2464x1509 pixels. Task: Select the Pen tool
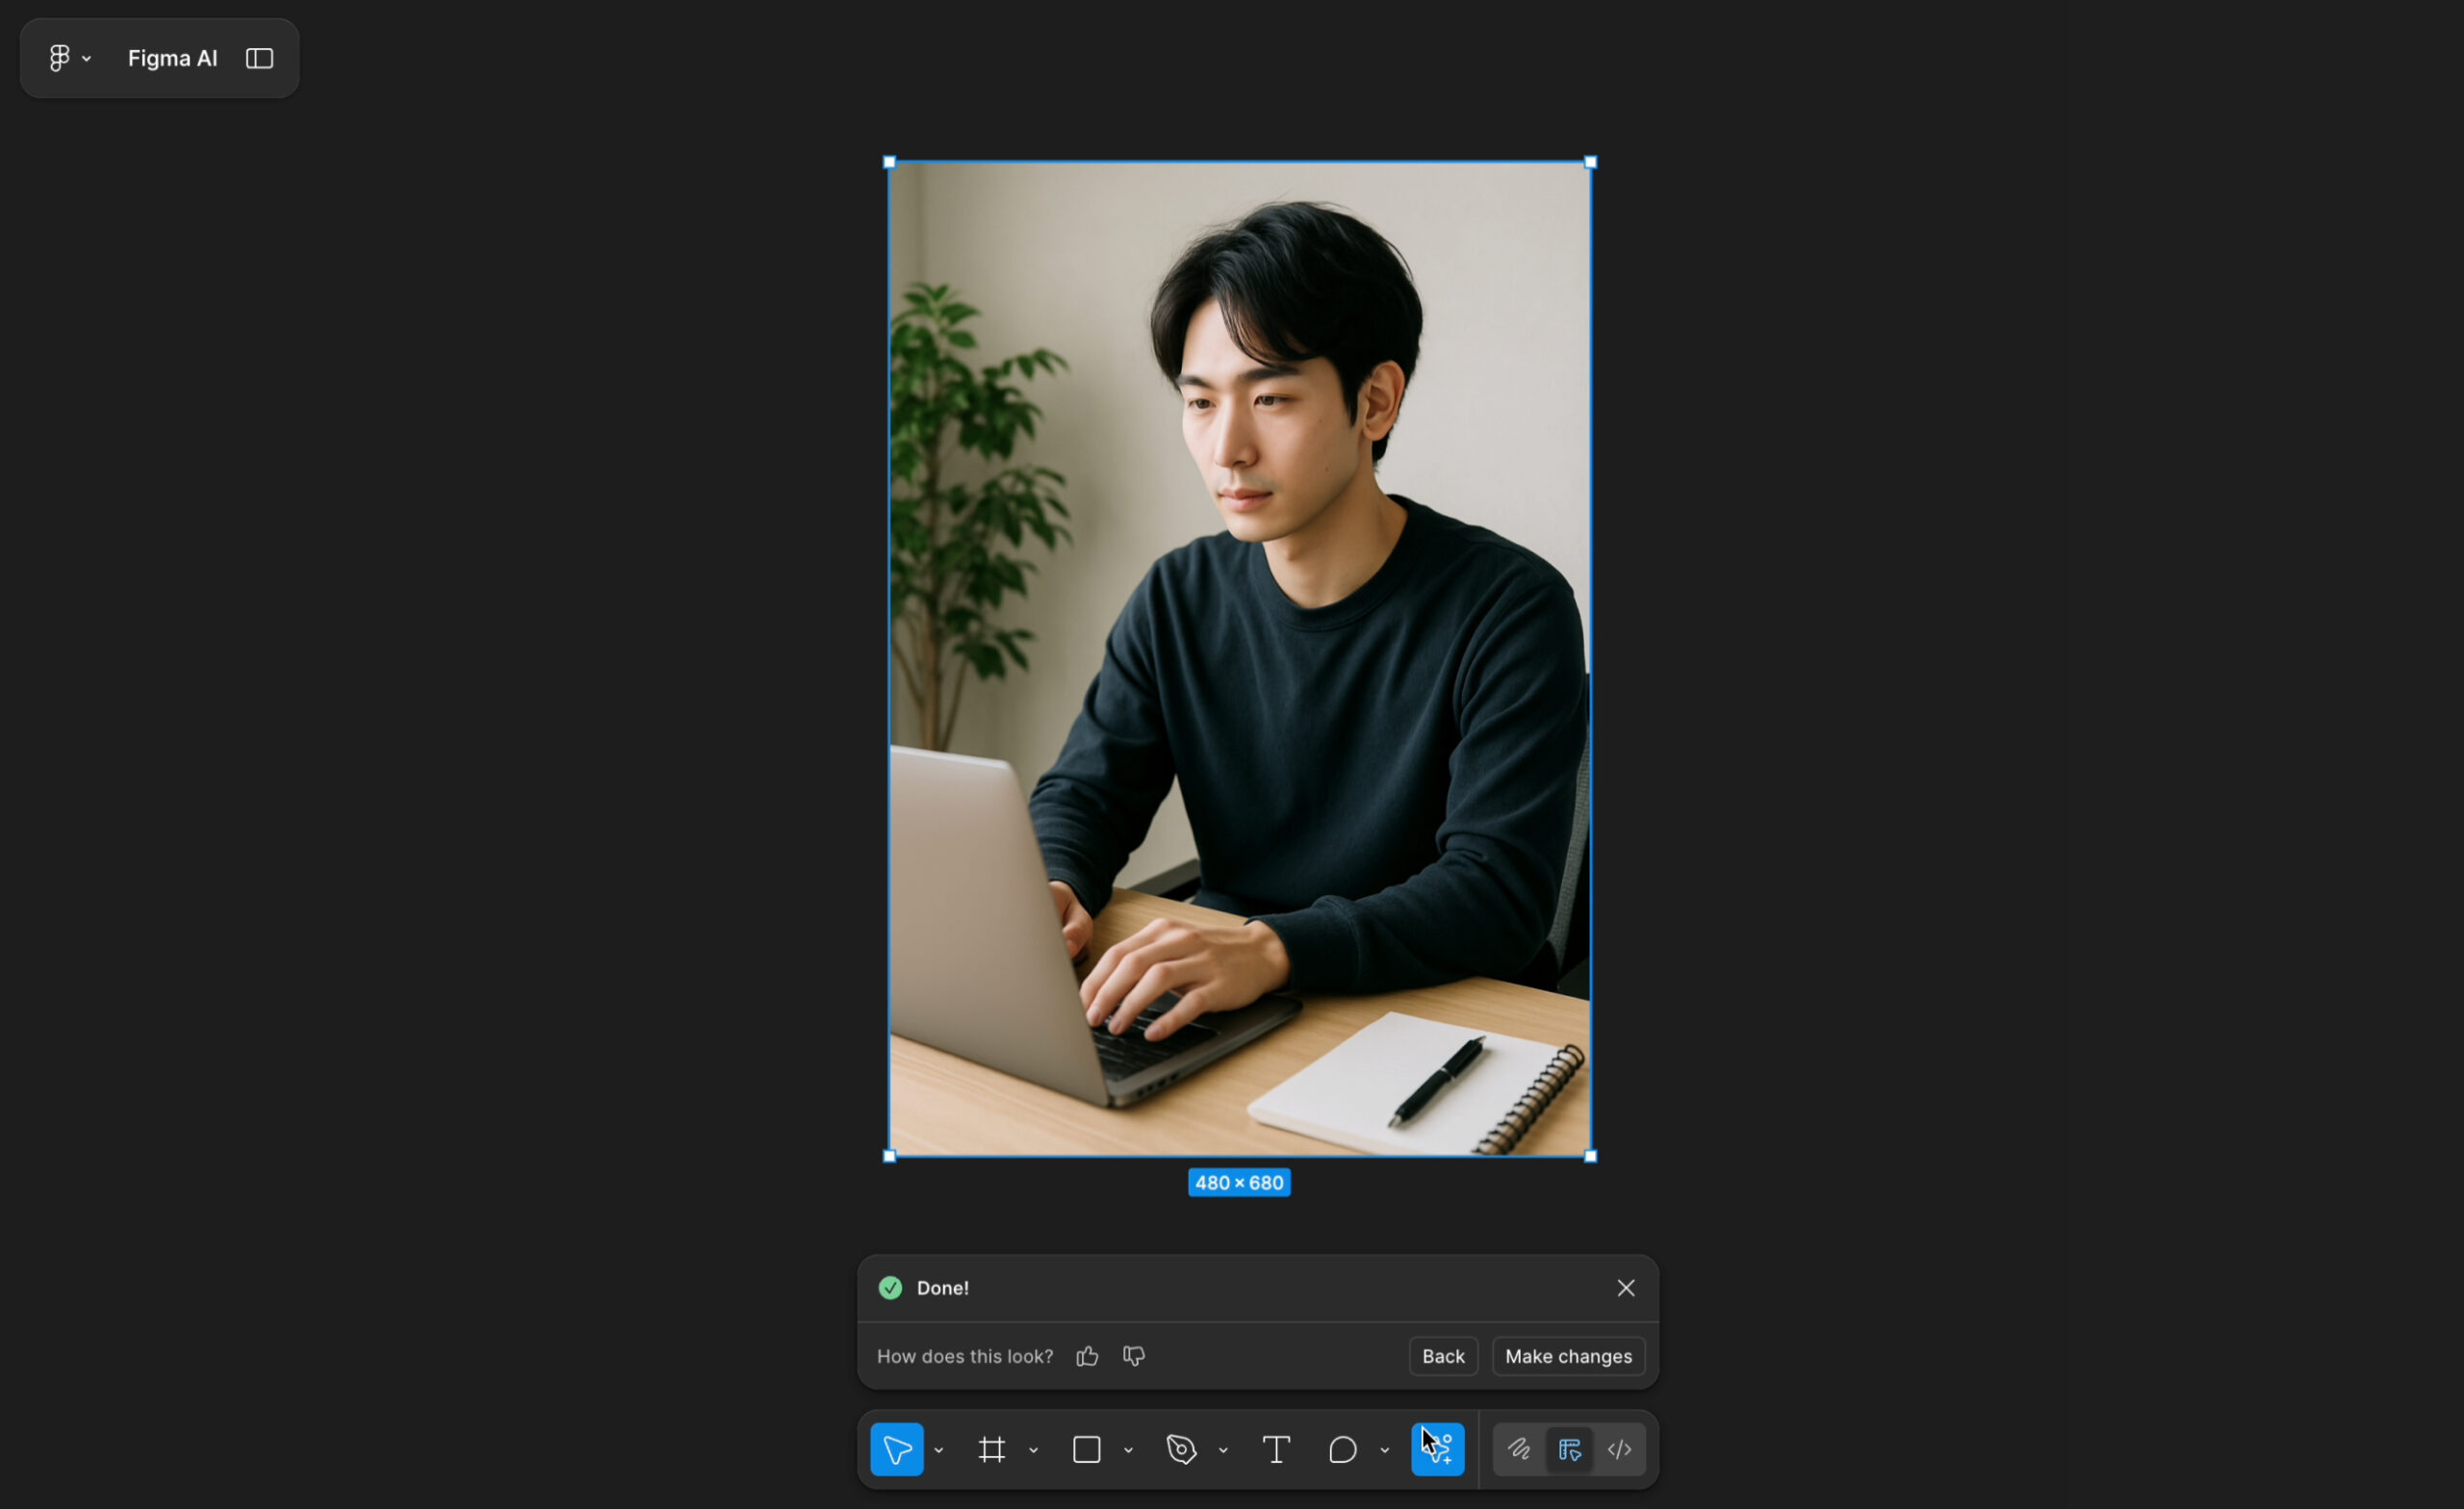(x=1182, y=1449)
